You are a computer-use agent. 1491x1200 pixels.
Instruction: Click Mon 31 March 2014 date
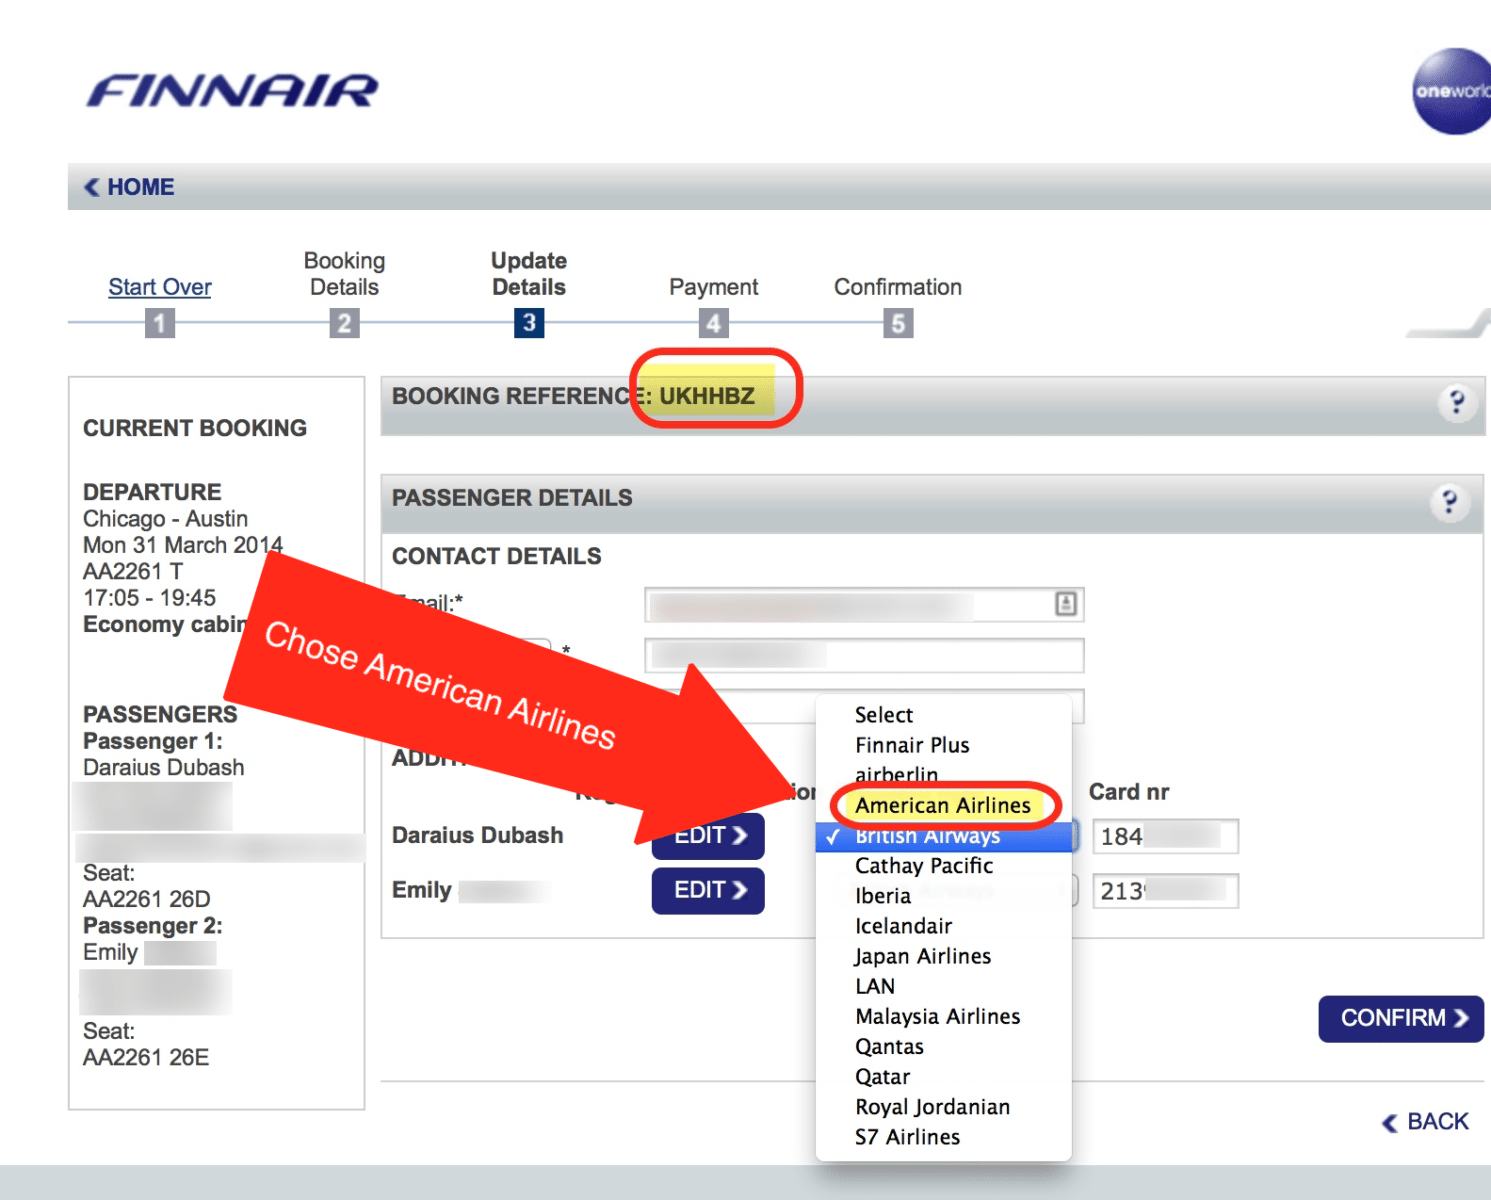183,545
